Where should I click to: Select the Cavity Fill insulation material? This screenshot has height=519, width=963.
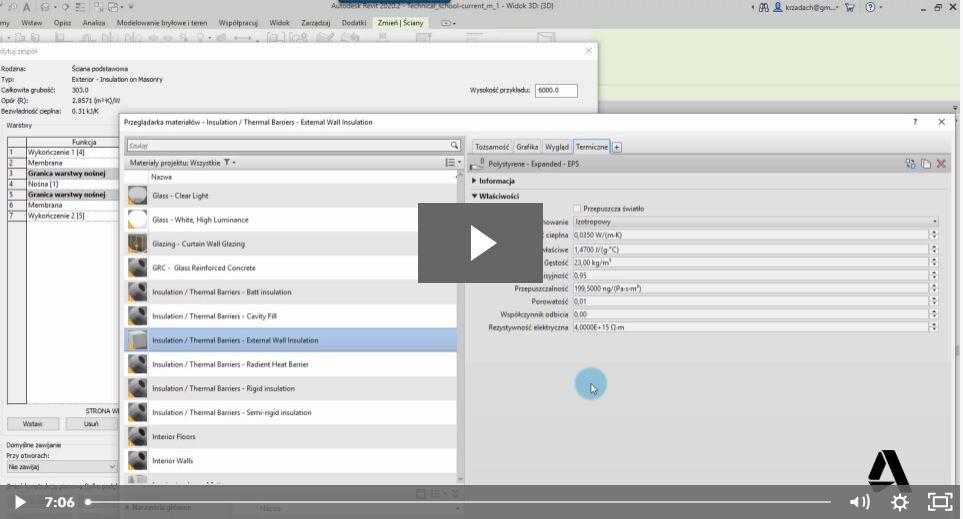290,316
